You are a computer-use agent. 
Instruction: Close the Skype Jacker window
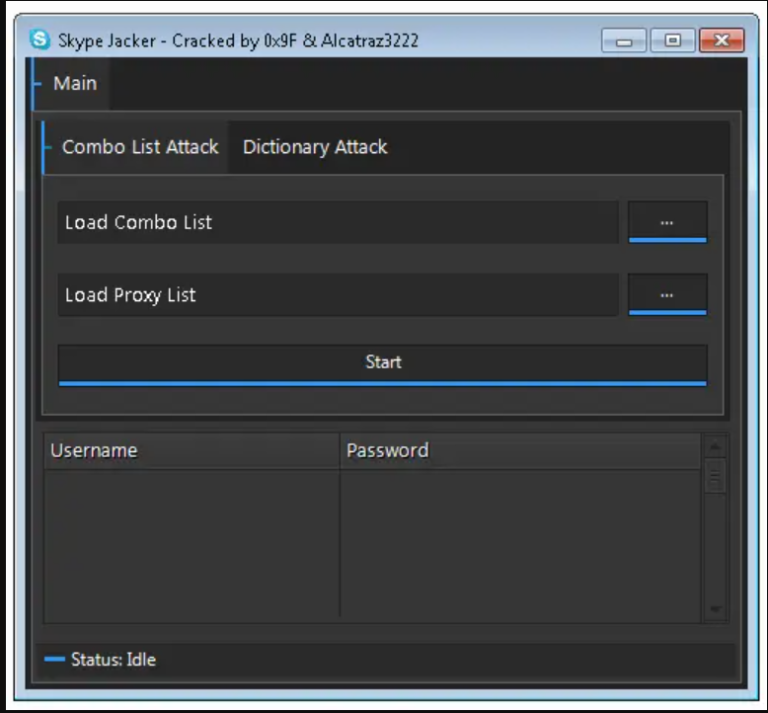tap(722, 40)
